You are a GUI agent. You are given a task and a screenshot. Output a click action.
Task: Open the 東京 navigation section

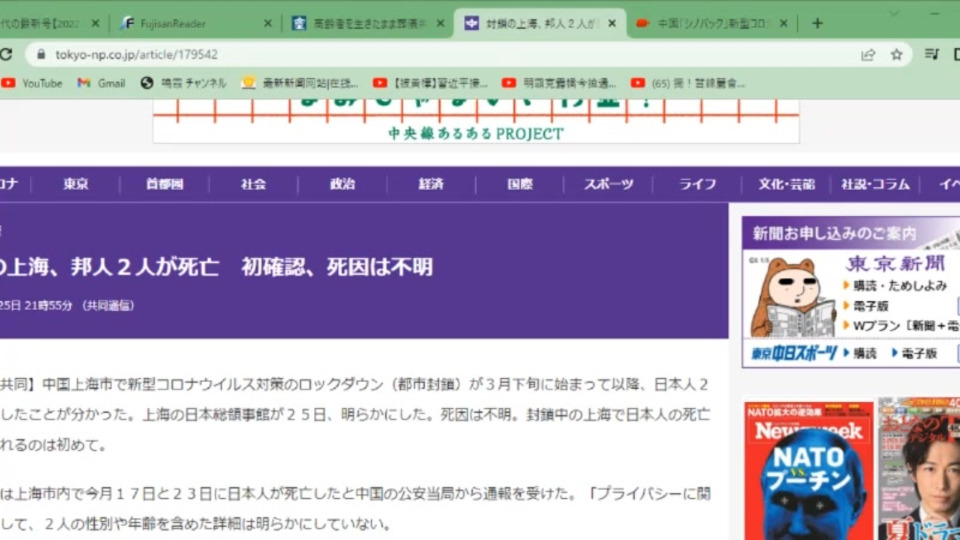pyautogui.click(x=76, y=184)
